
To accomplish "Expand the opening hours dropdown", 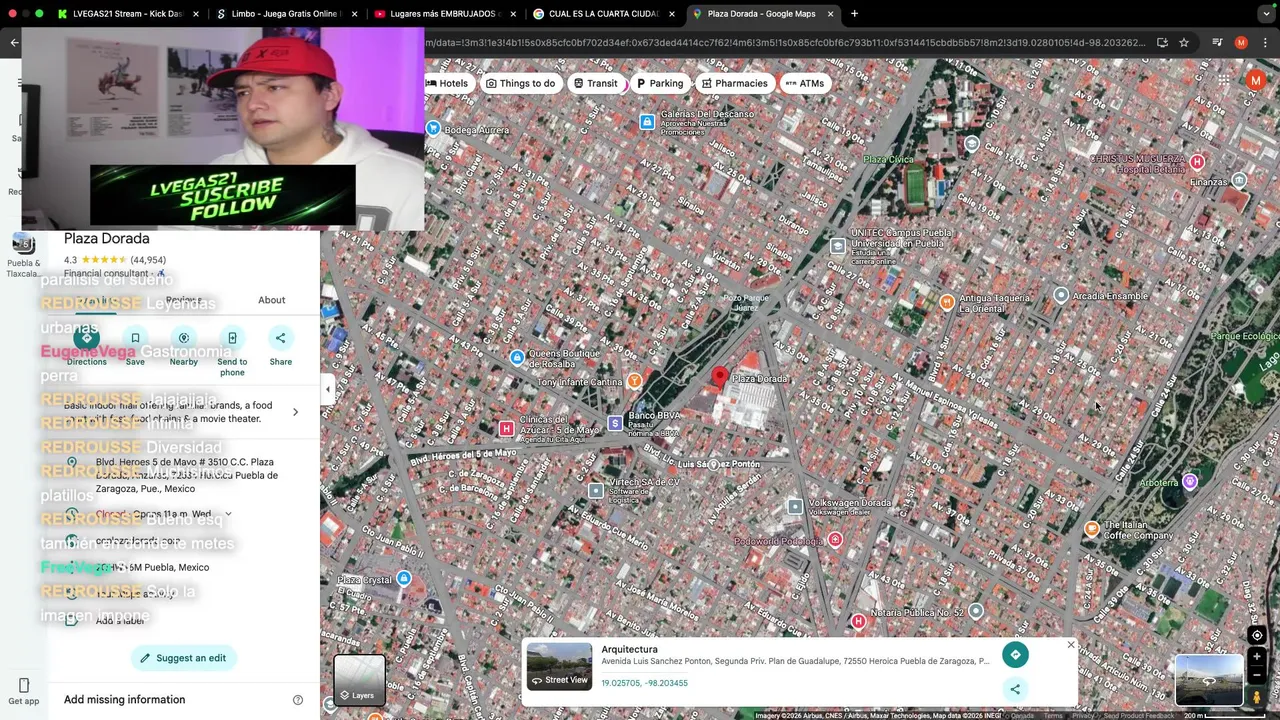I will point(228,514).
